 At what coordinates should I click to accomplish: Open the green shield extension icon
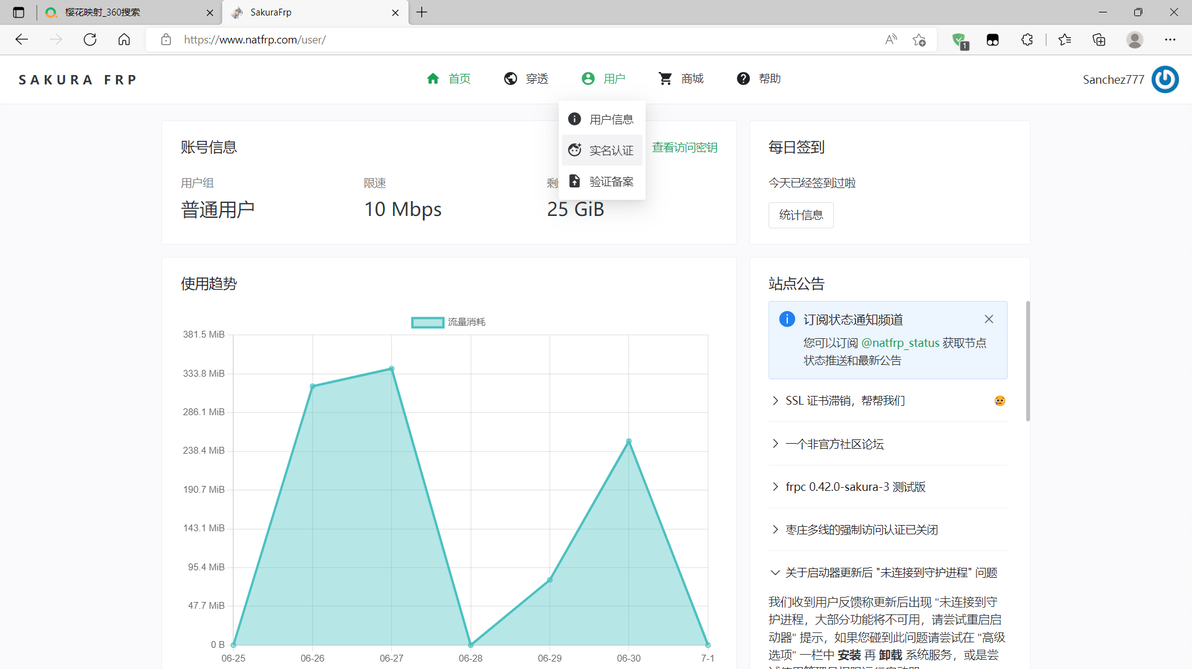coord(959,40)
